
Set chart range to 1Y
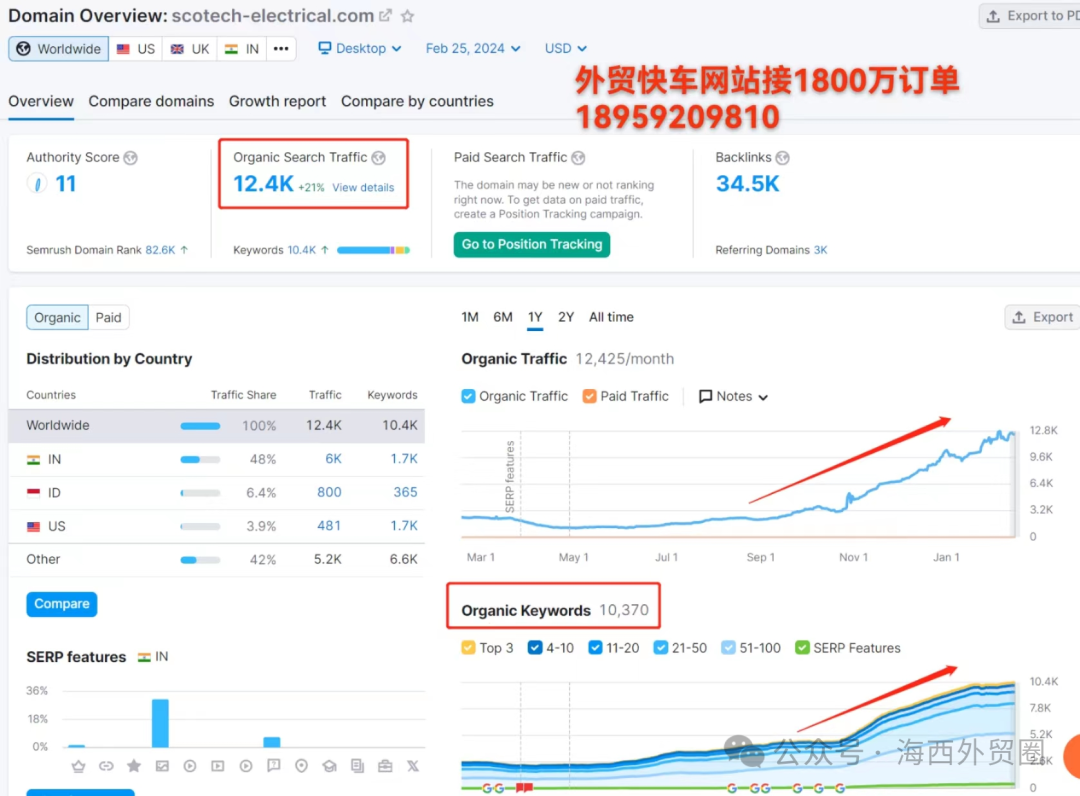[x=535, y=317]
